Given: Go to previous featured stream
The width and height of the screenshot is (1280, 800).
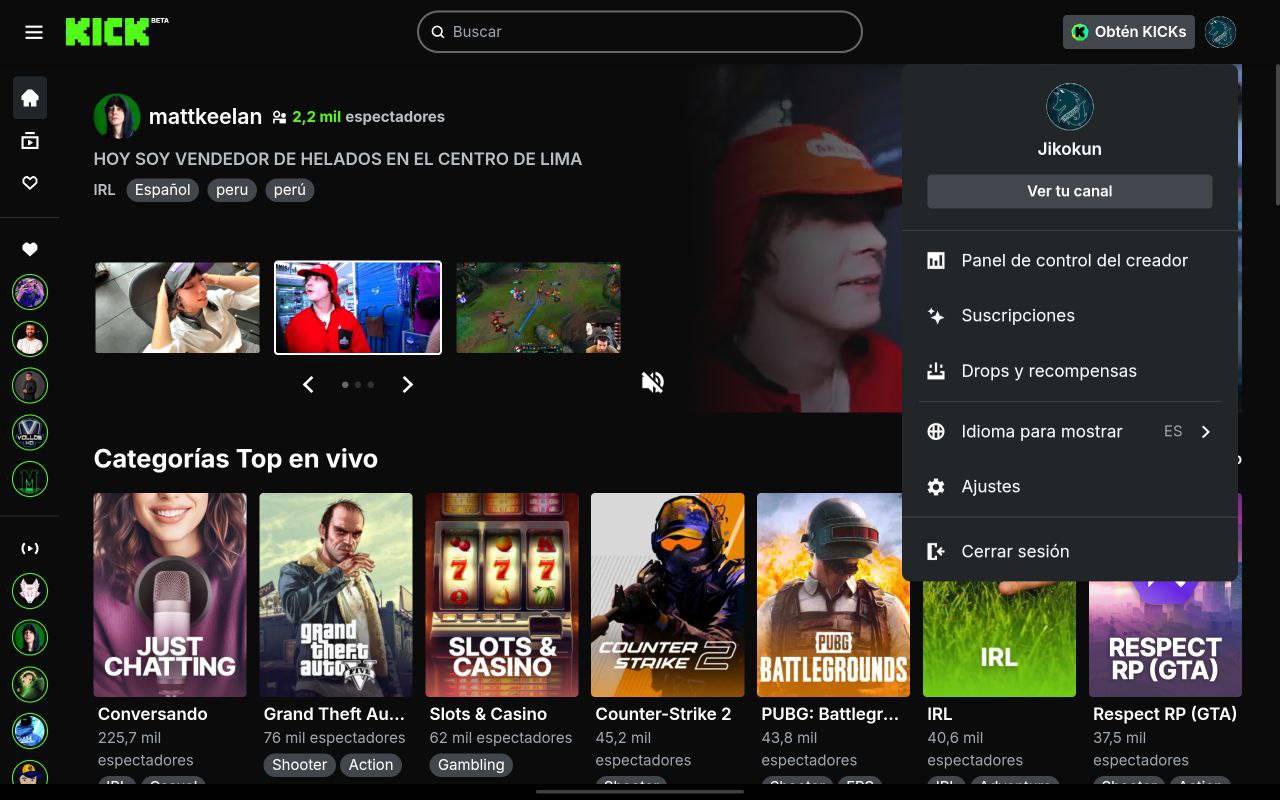Looking at the screenshot, I should tap(308, 385).
